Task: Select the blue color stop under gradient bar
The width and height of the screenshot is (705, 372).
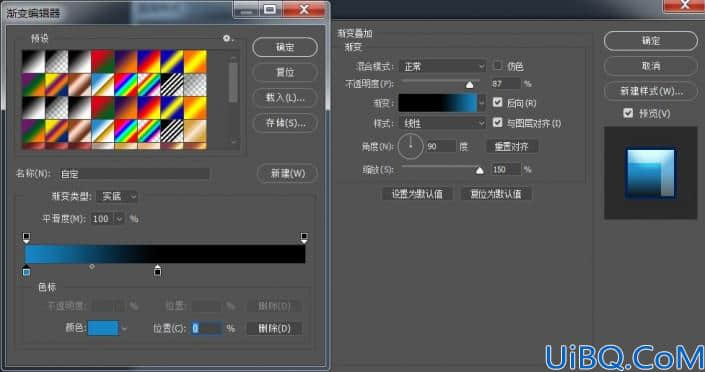Action: click(27, 271)
